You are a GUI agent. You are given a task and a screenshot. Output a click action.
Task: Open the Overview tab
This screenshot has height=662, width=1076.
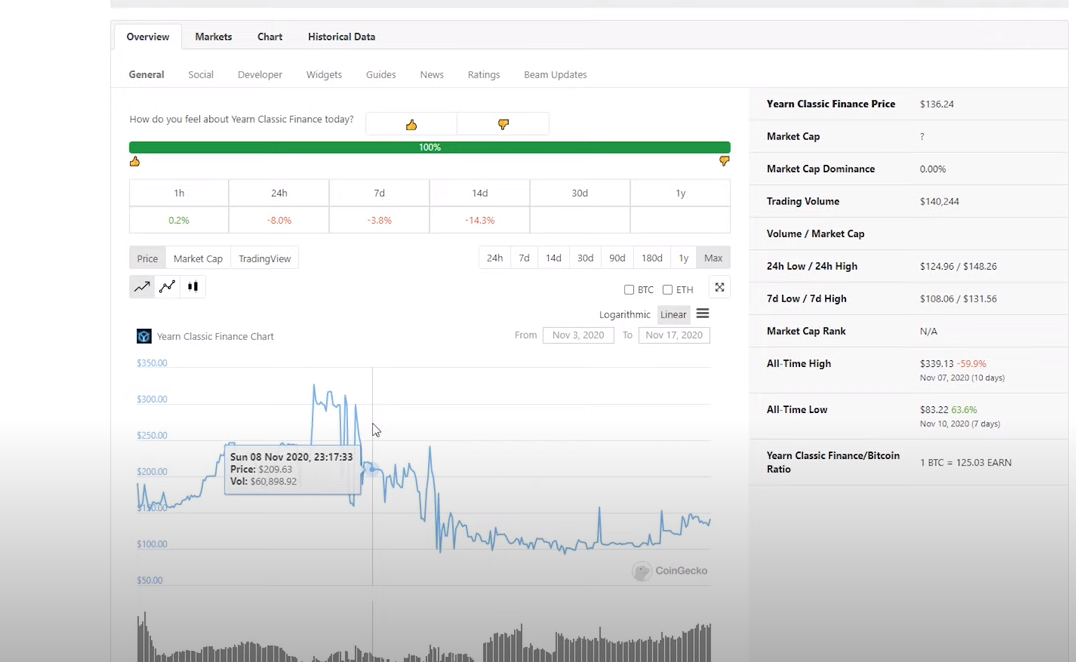tap(148, 36)
